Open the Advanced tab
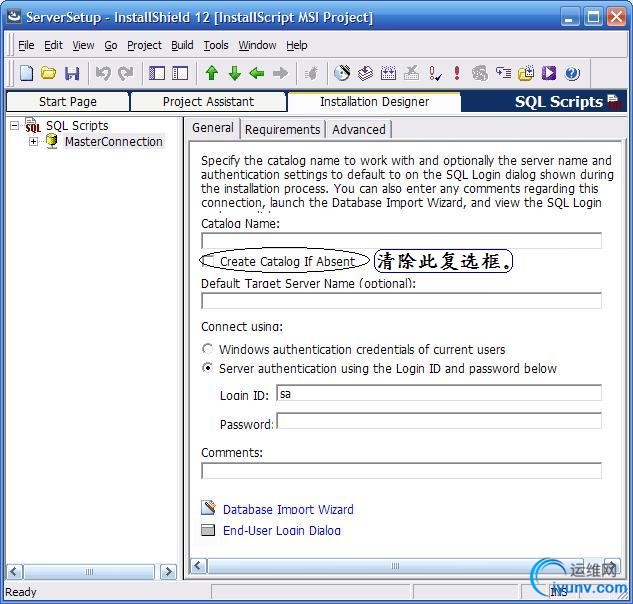 [359, 130]
